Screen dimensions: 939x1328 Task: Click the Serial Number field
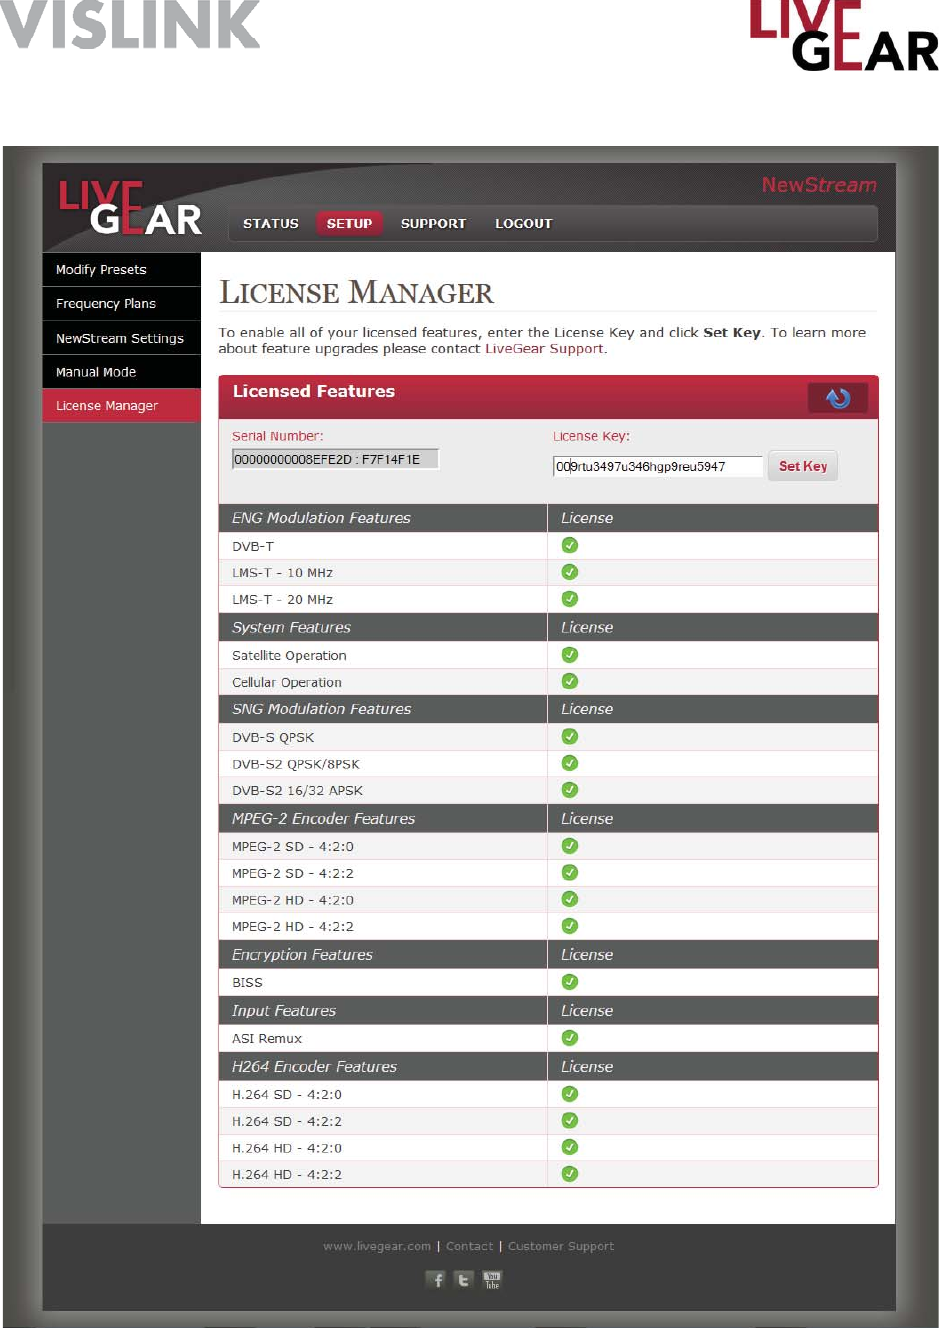click(x=336, y=459)
